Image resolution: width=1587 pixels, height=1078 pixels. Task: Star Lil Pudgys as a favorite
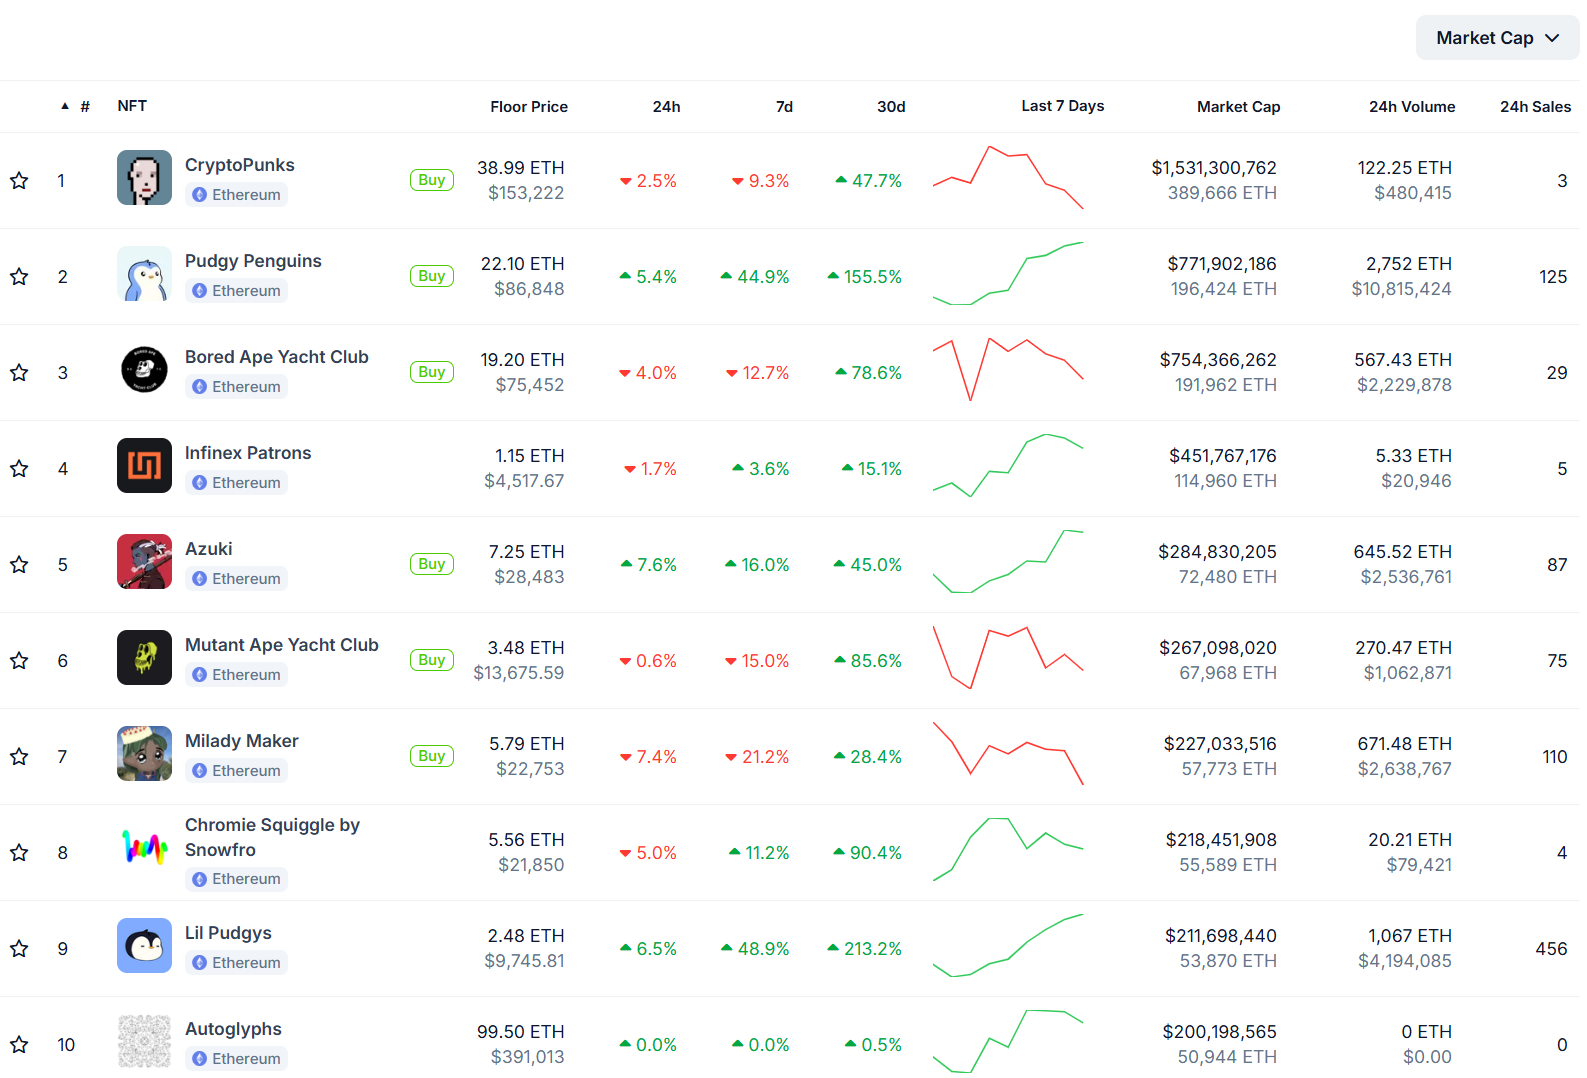click(19, 949)
